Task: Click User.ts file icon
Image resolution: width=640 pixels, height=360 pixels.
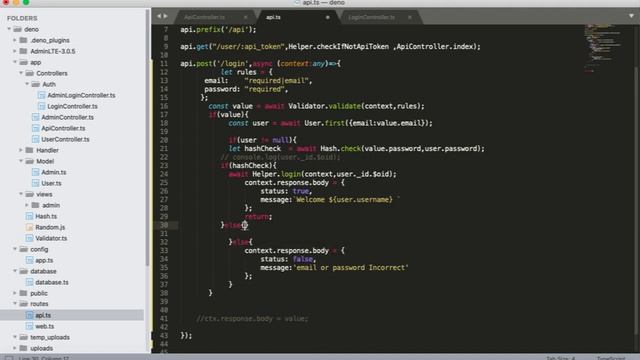Action: 36,183
